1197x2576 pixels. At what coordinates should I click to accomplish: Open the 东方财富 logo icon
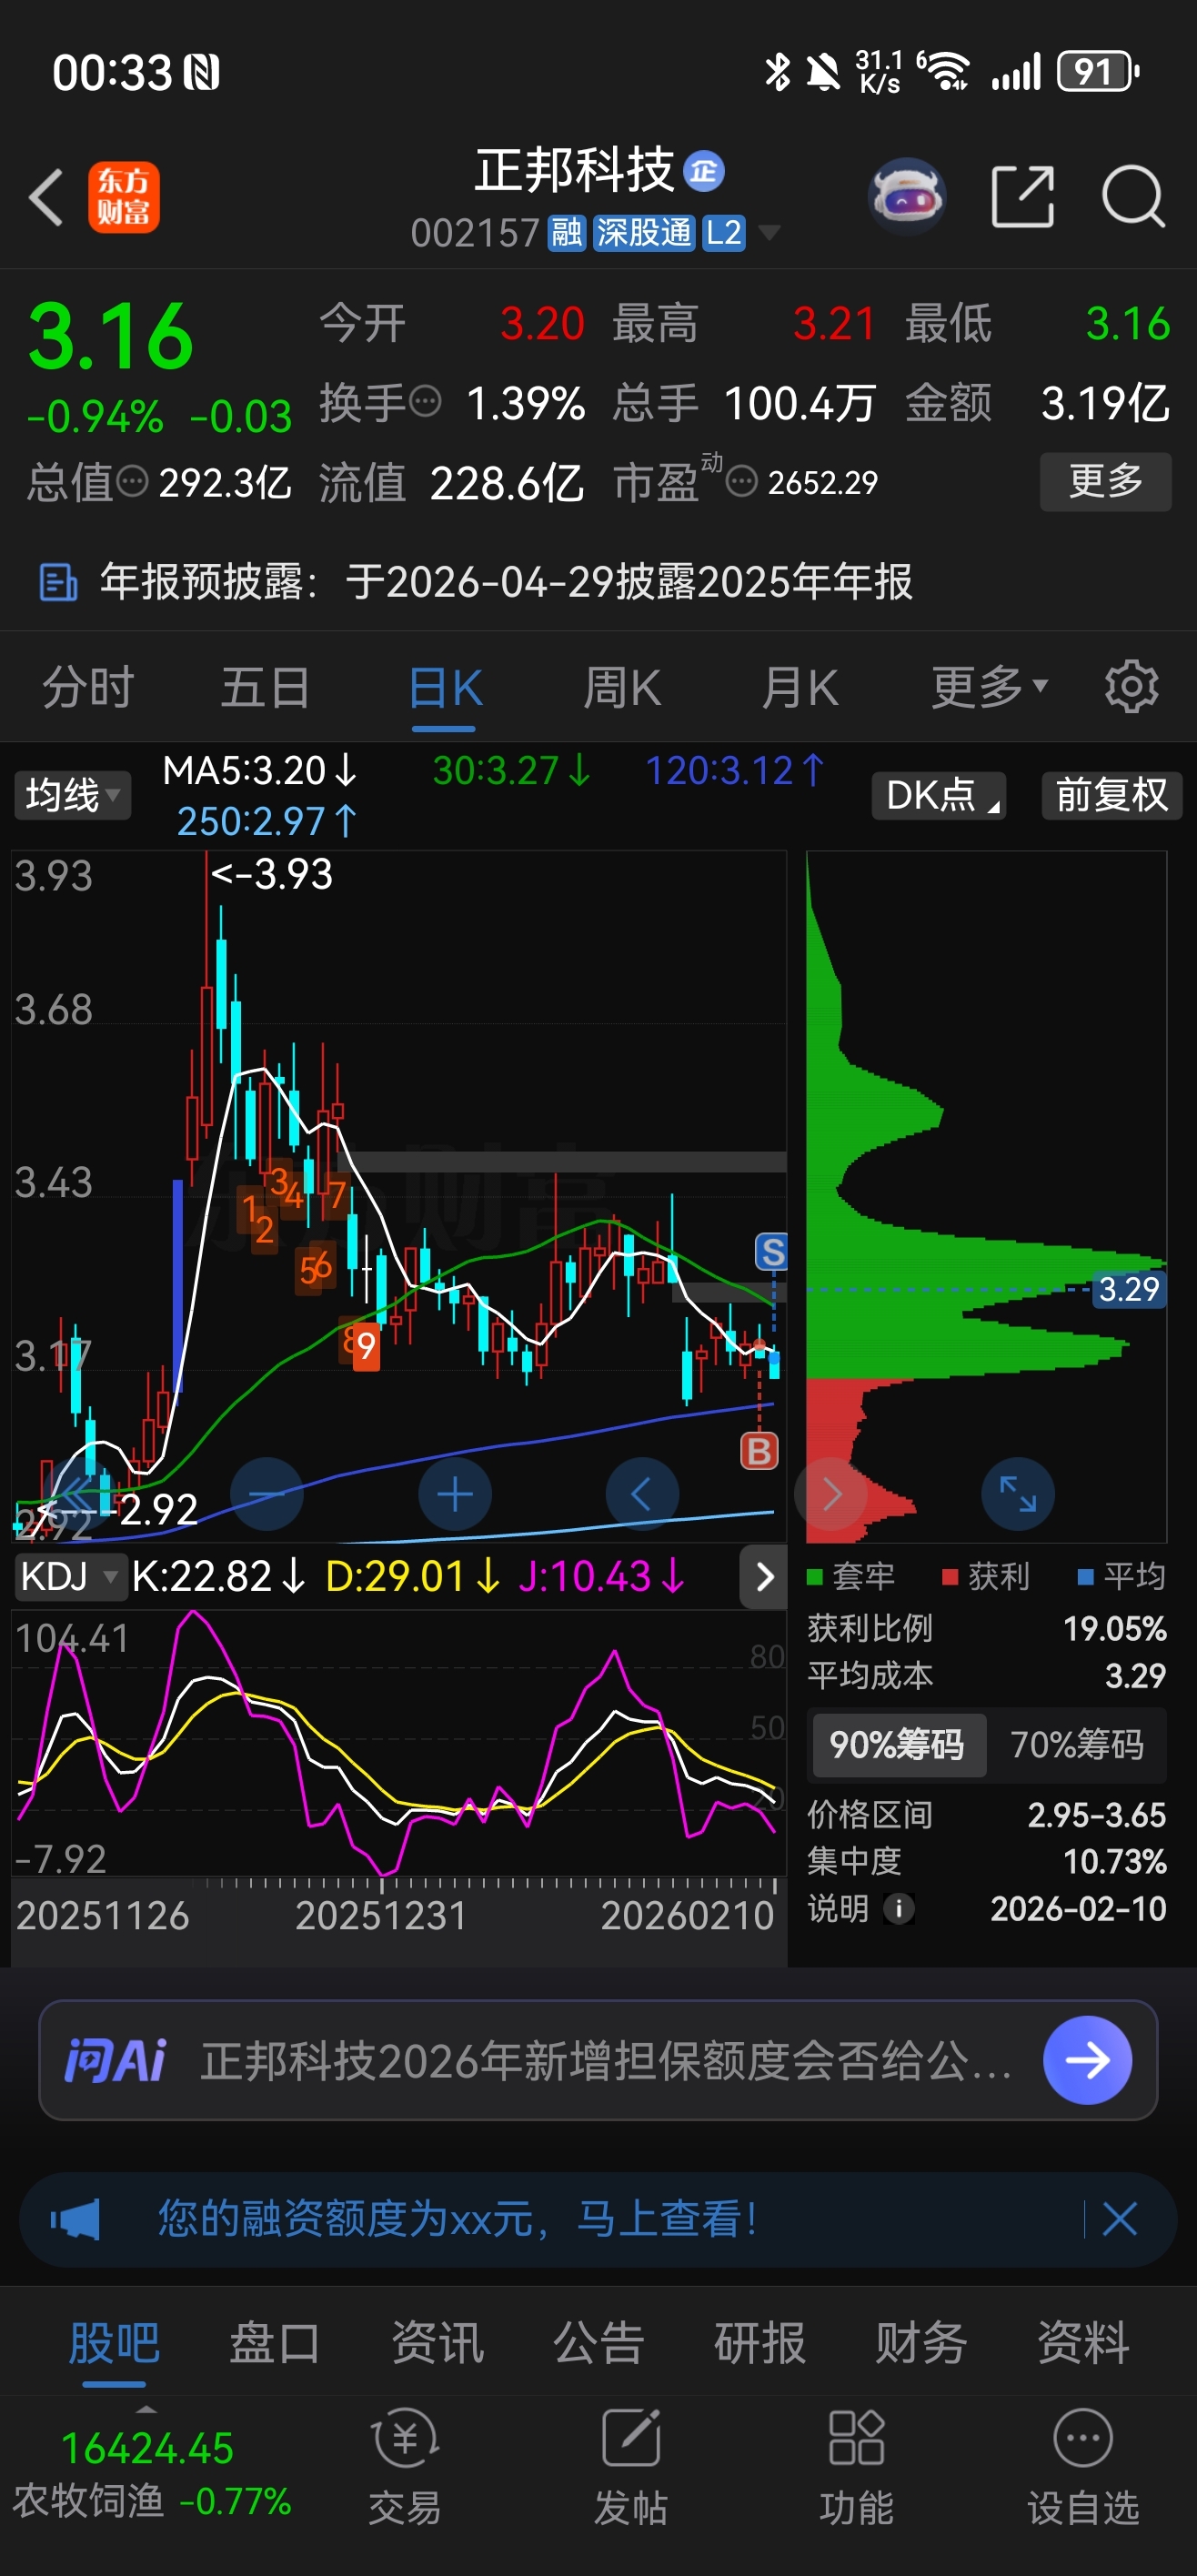[x=123, y=197]
